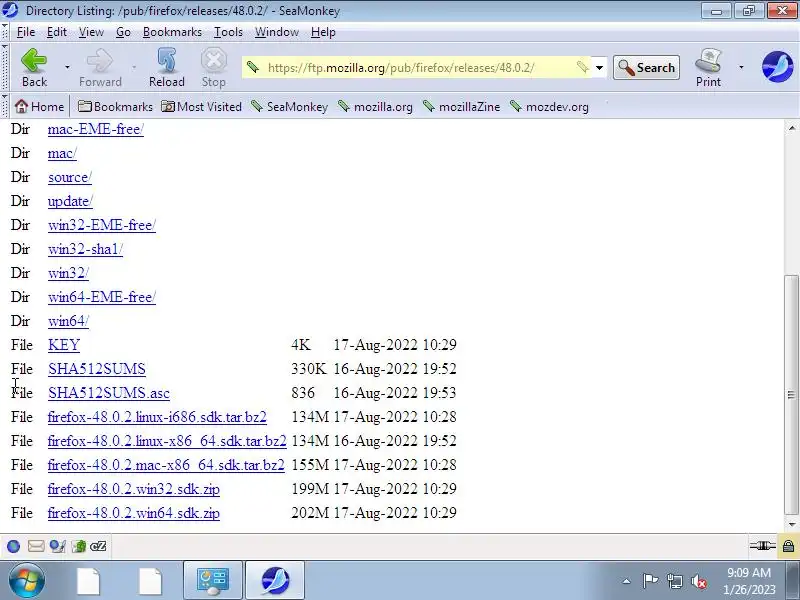Open the update/ directory link
The image size is (800, 600).
[70, 201]
